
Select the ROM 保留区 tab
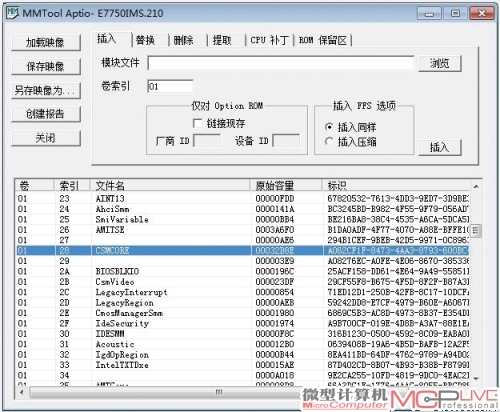click(x=323, y=40)
